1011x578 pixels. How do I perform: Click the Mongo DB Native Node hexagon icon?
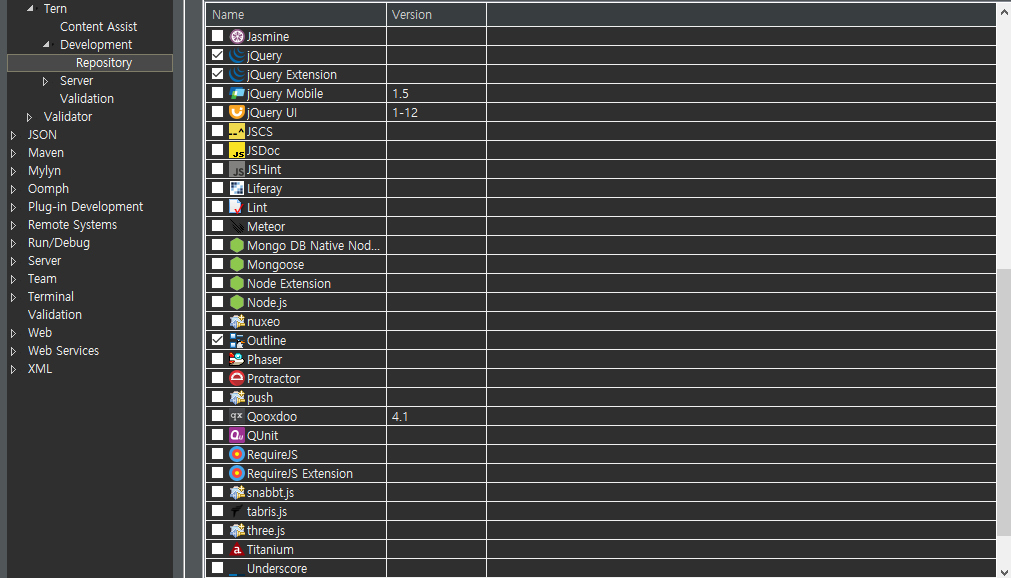coord(237,246)
